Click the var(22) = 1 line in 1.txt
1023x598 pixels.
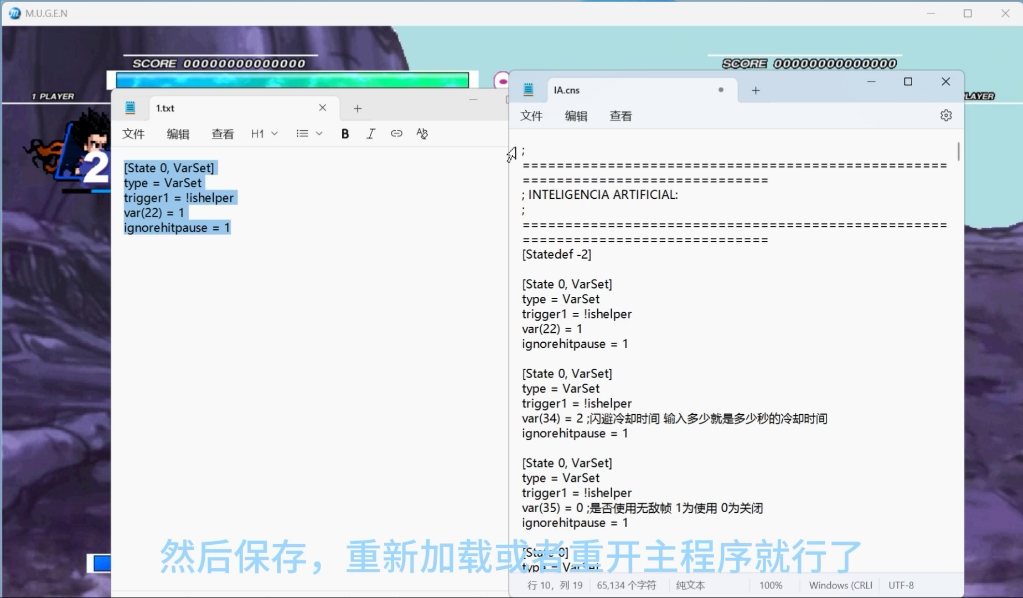pyautogui.click(x=154, y=213)
